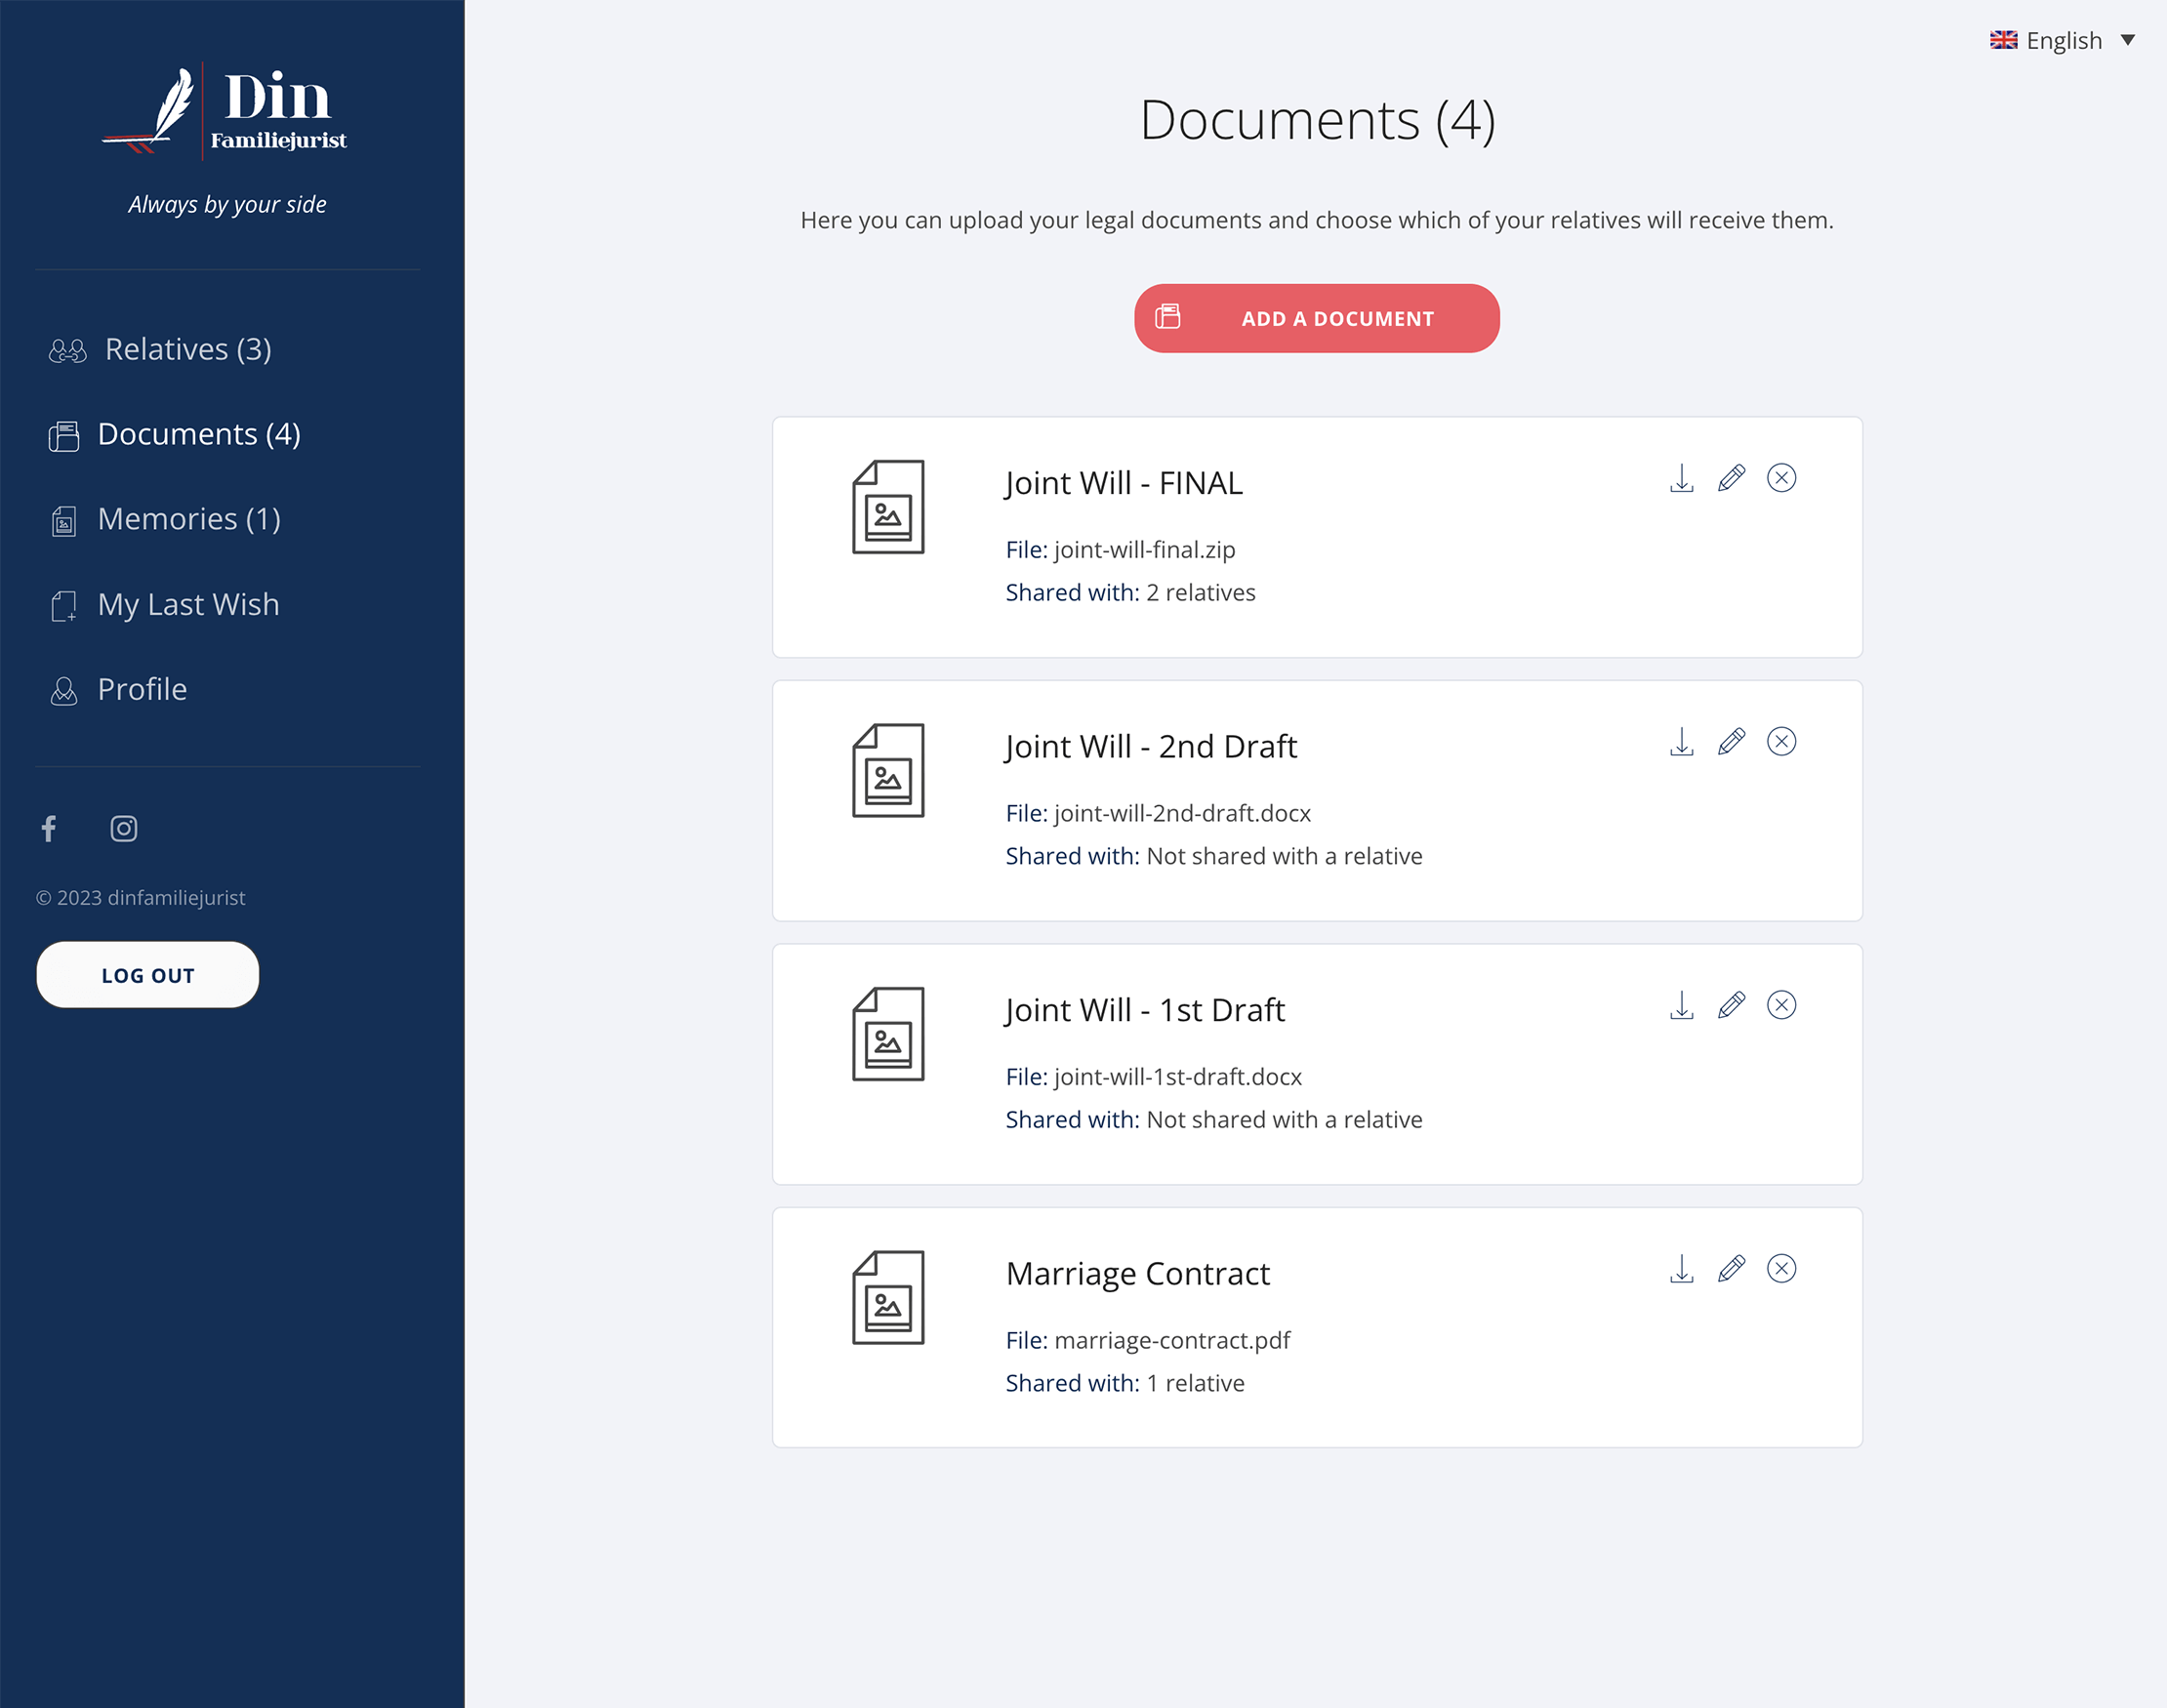This screenshot has width=2167, height=1708.
Task: Edit the Joint Will - 2nd Draft entry
Action: point(1731,741)
